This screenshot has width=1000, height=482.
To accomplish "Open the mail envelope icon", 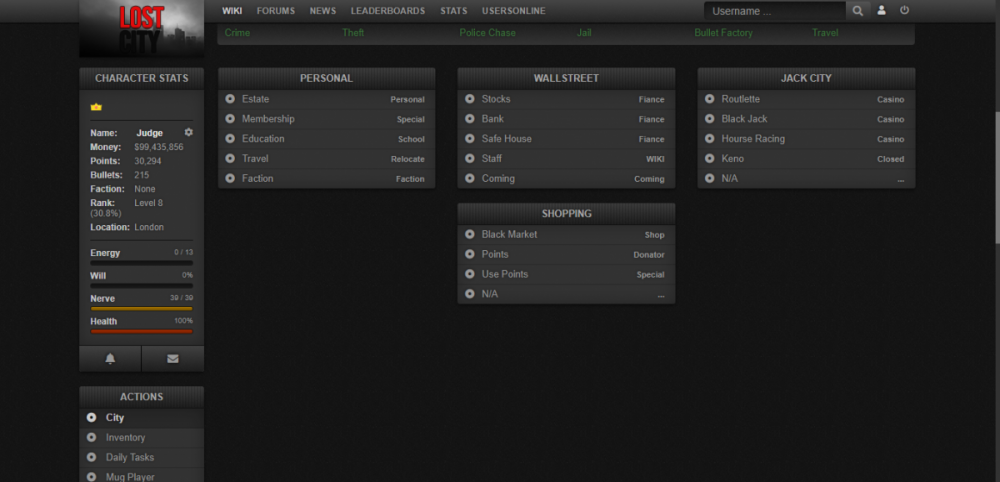I will coord(173,359).
